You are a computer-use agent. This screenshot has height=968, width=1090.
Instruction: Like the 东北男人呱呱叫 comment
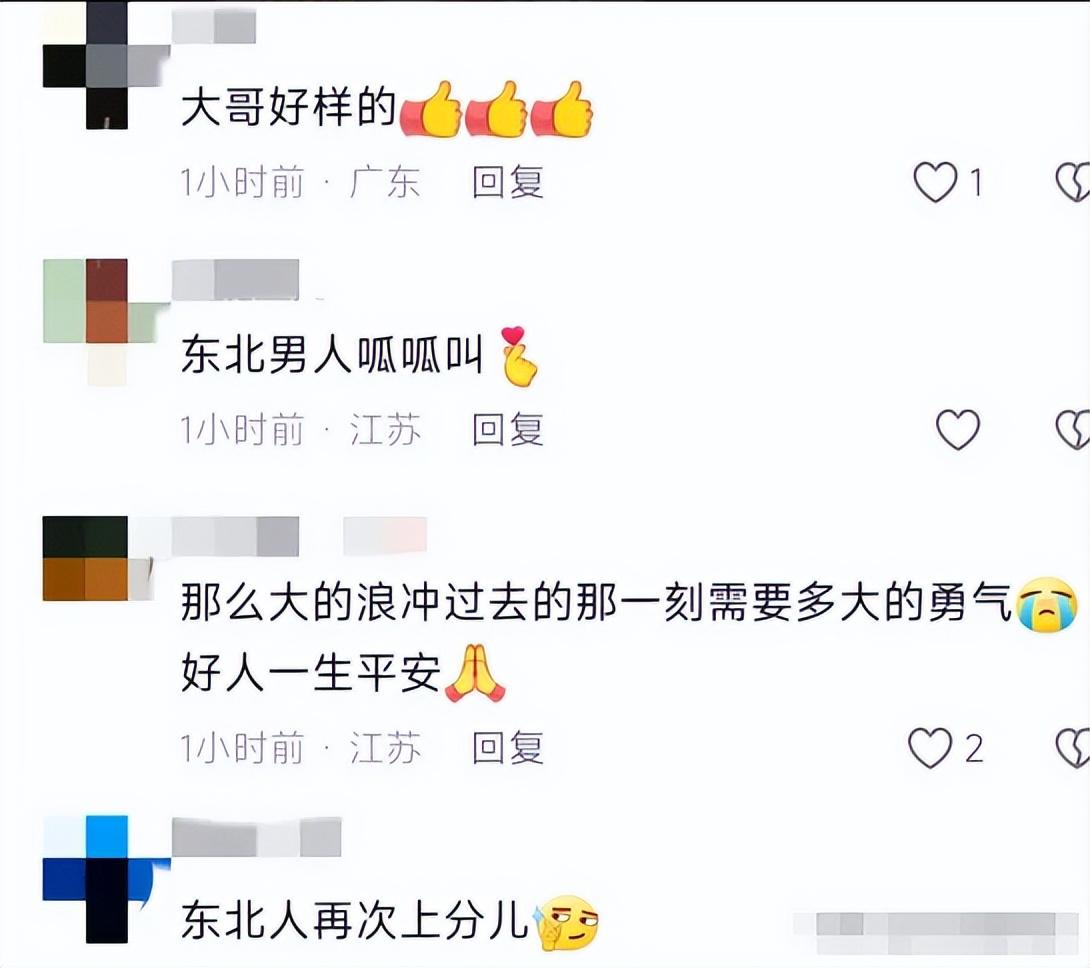958,429
